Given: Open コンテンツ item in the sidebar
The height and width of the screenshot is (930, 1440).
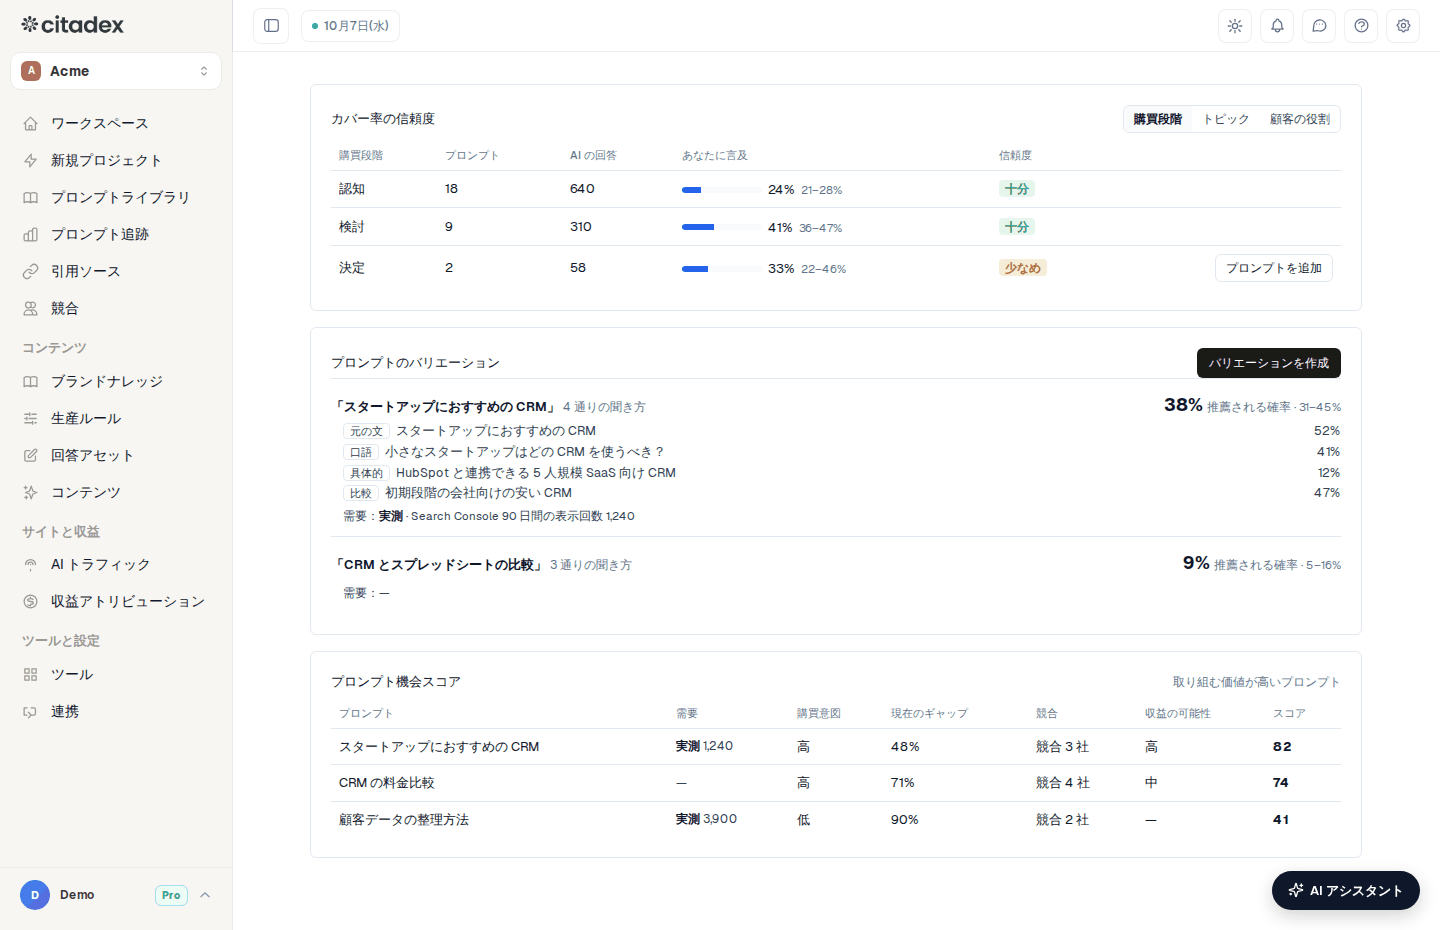Looking at the screenshot, I should [116, 492].
